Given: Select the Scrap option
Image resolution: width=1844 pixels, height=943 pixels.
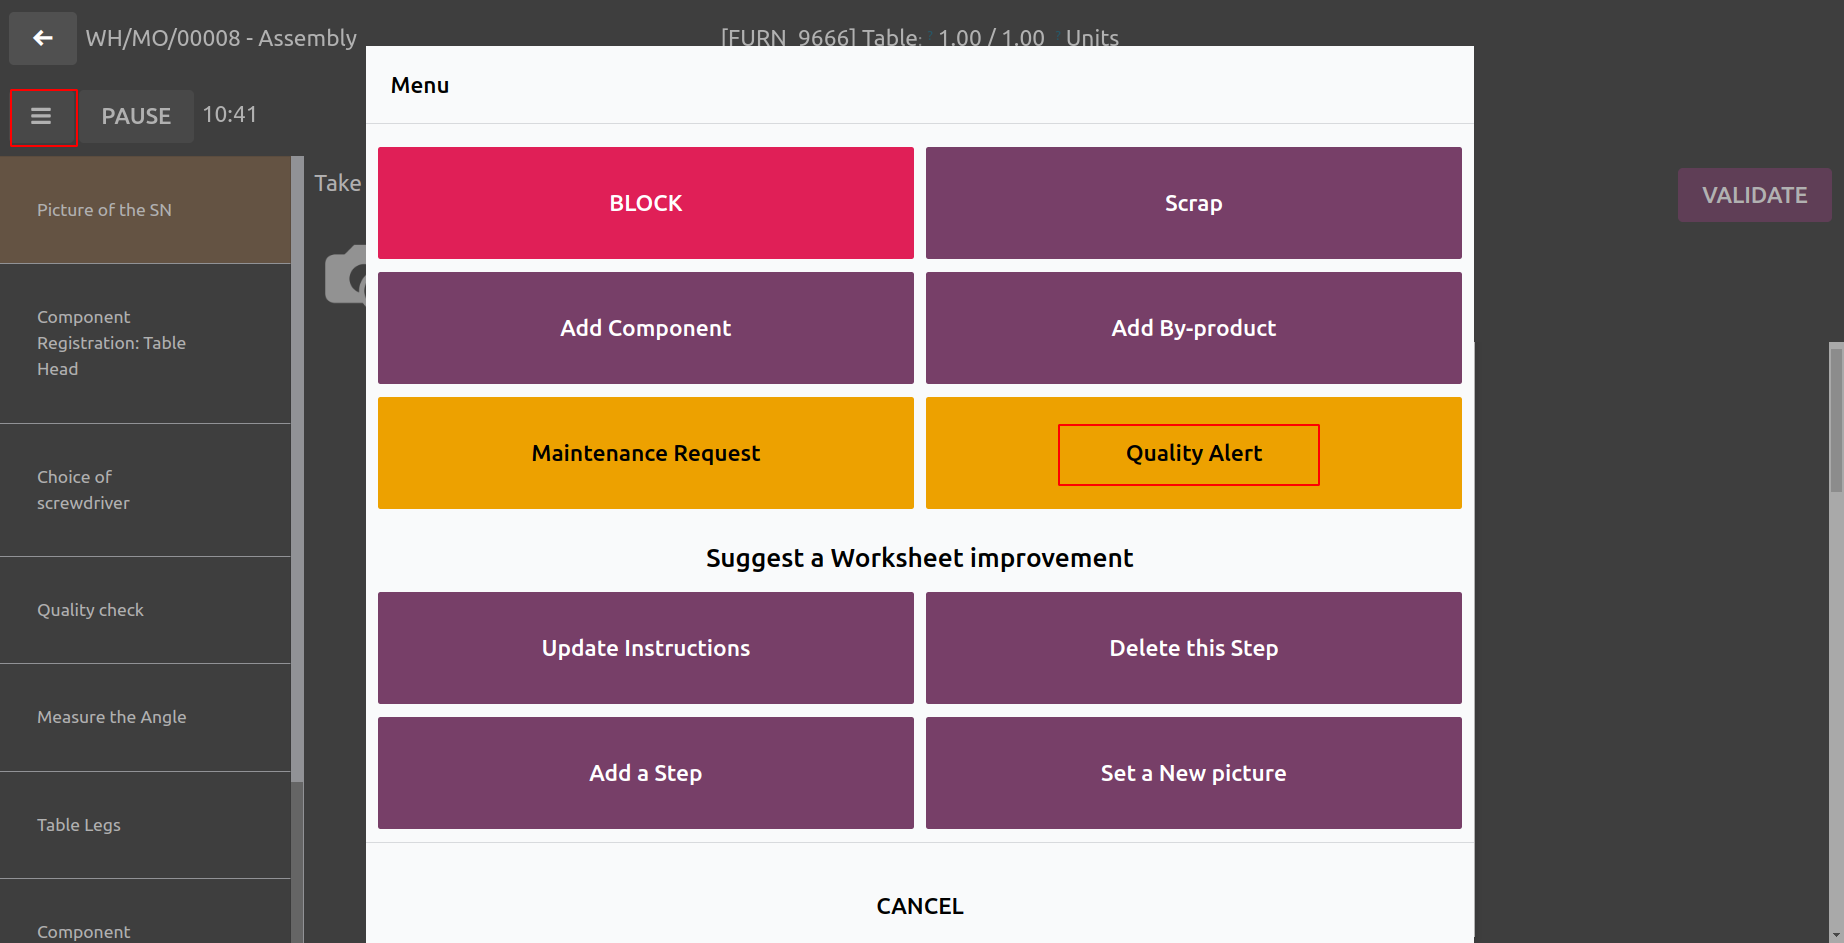Looking at the screenshot, I should tap(1194, 203).
